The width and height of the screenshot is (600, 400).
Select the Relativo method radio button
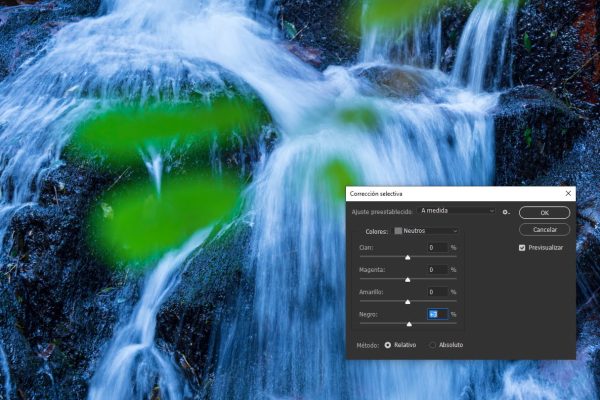coord(389,345)
